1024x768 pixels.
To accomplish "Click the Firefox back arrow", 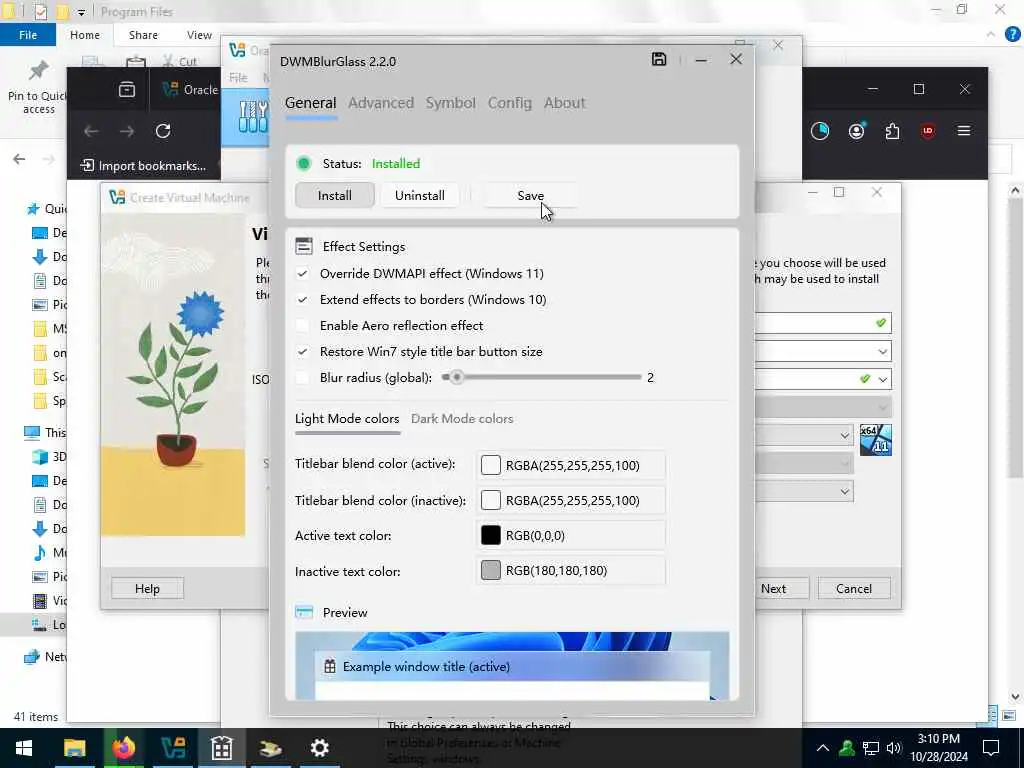I will coord(91,131).
